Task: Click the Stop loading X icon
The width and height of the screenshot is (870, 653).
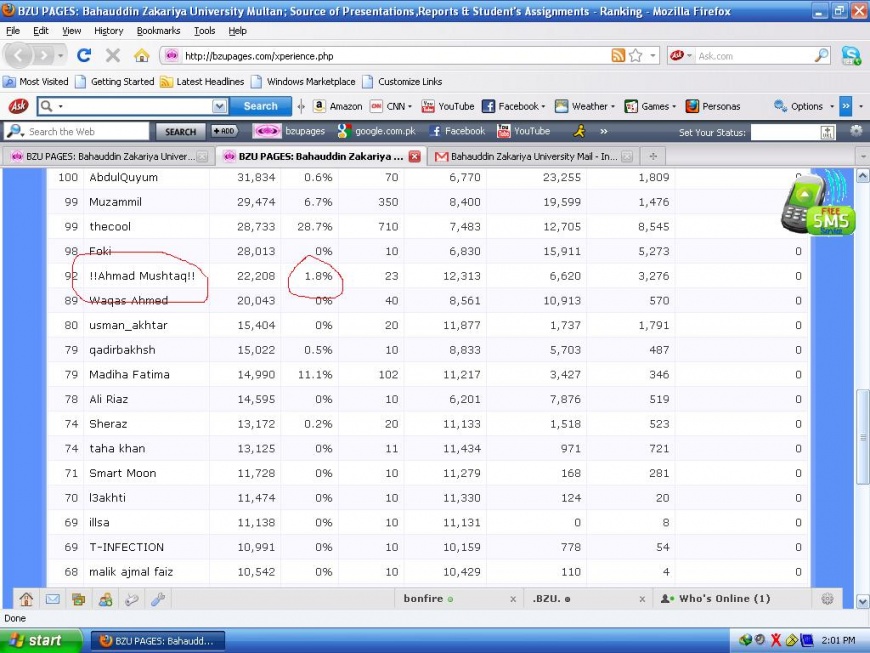Action: tap(112, 56)
